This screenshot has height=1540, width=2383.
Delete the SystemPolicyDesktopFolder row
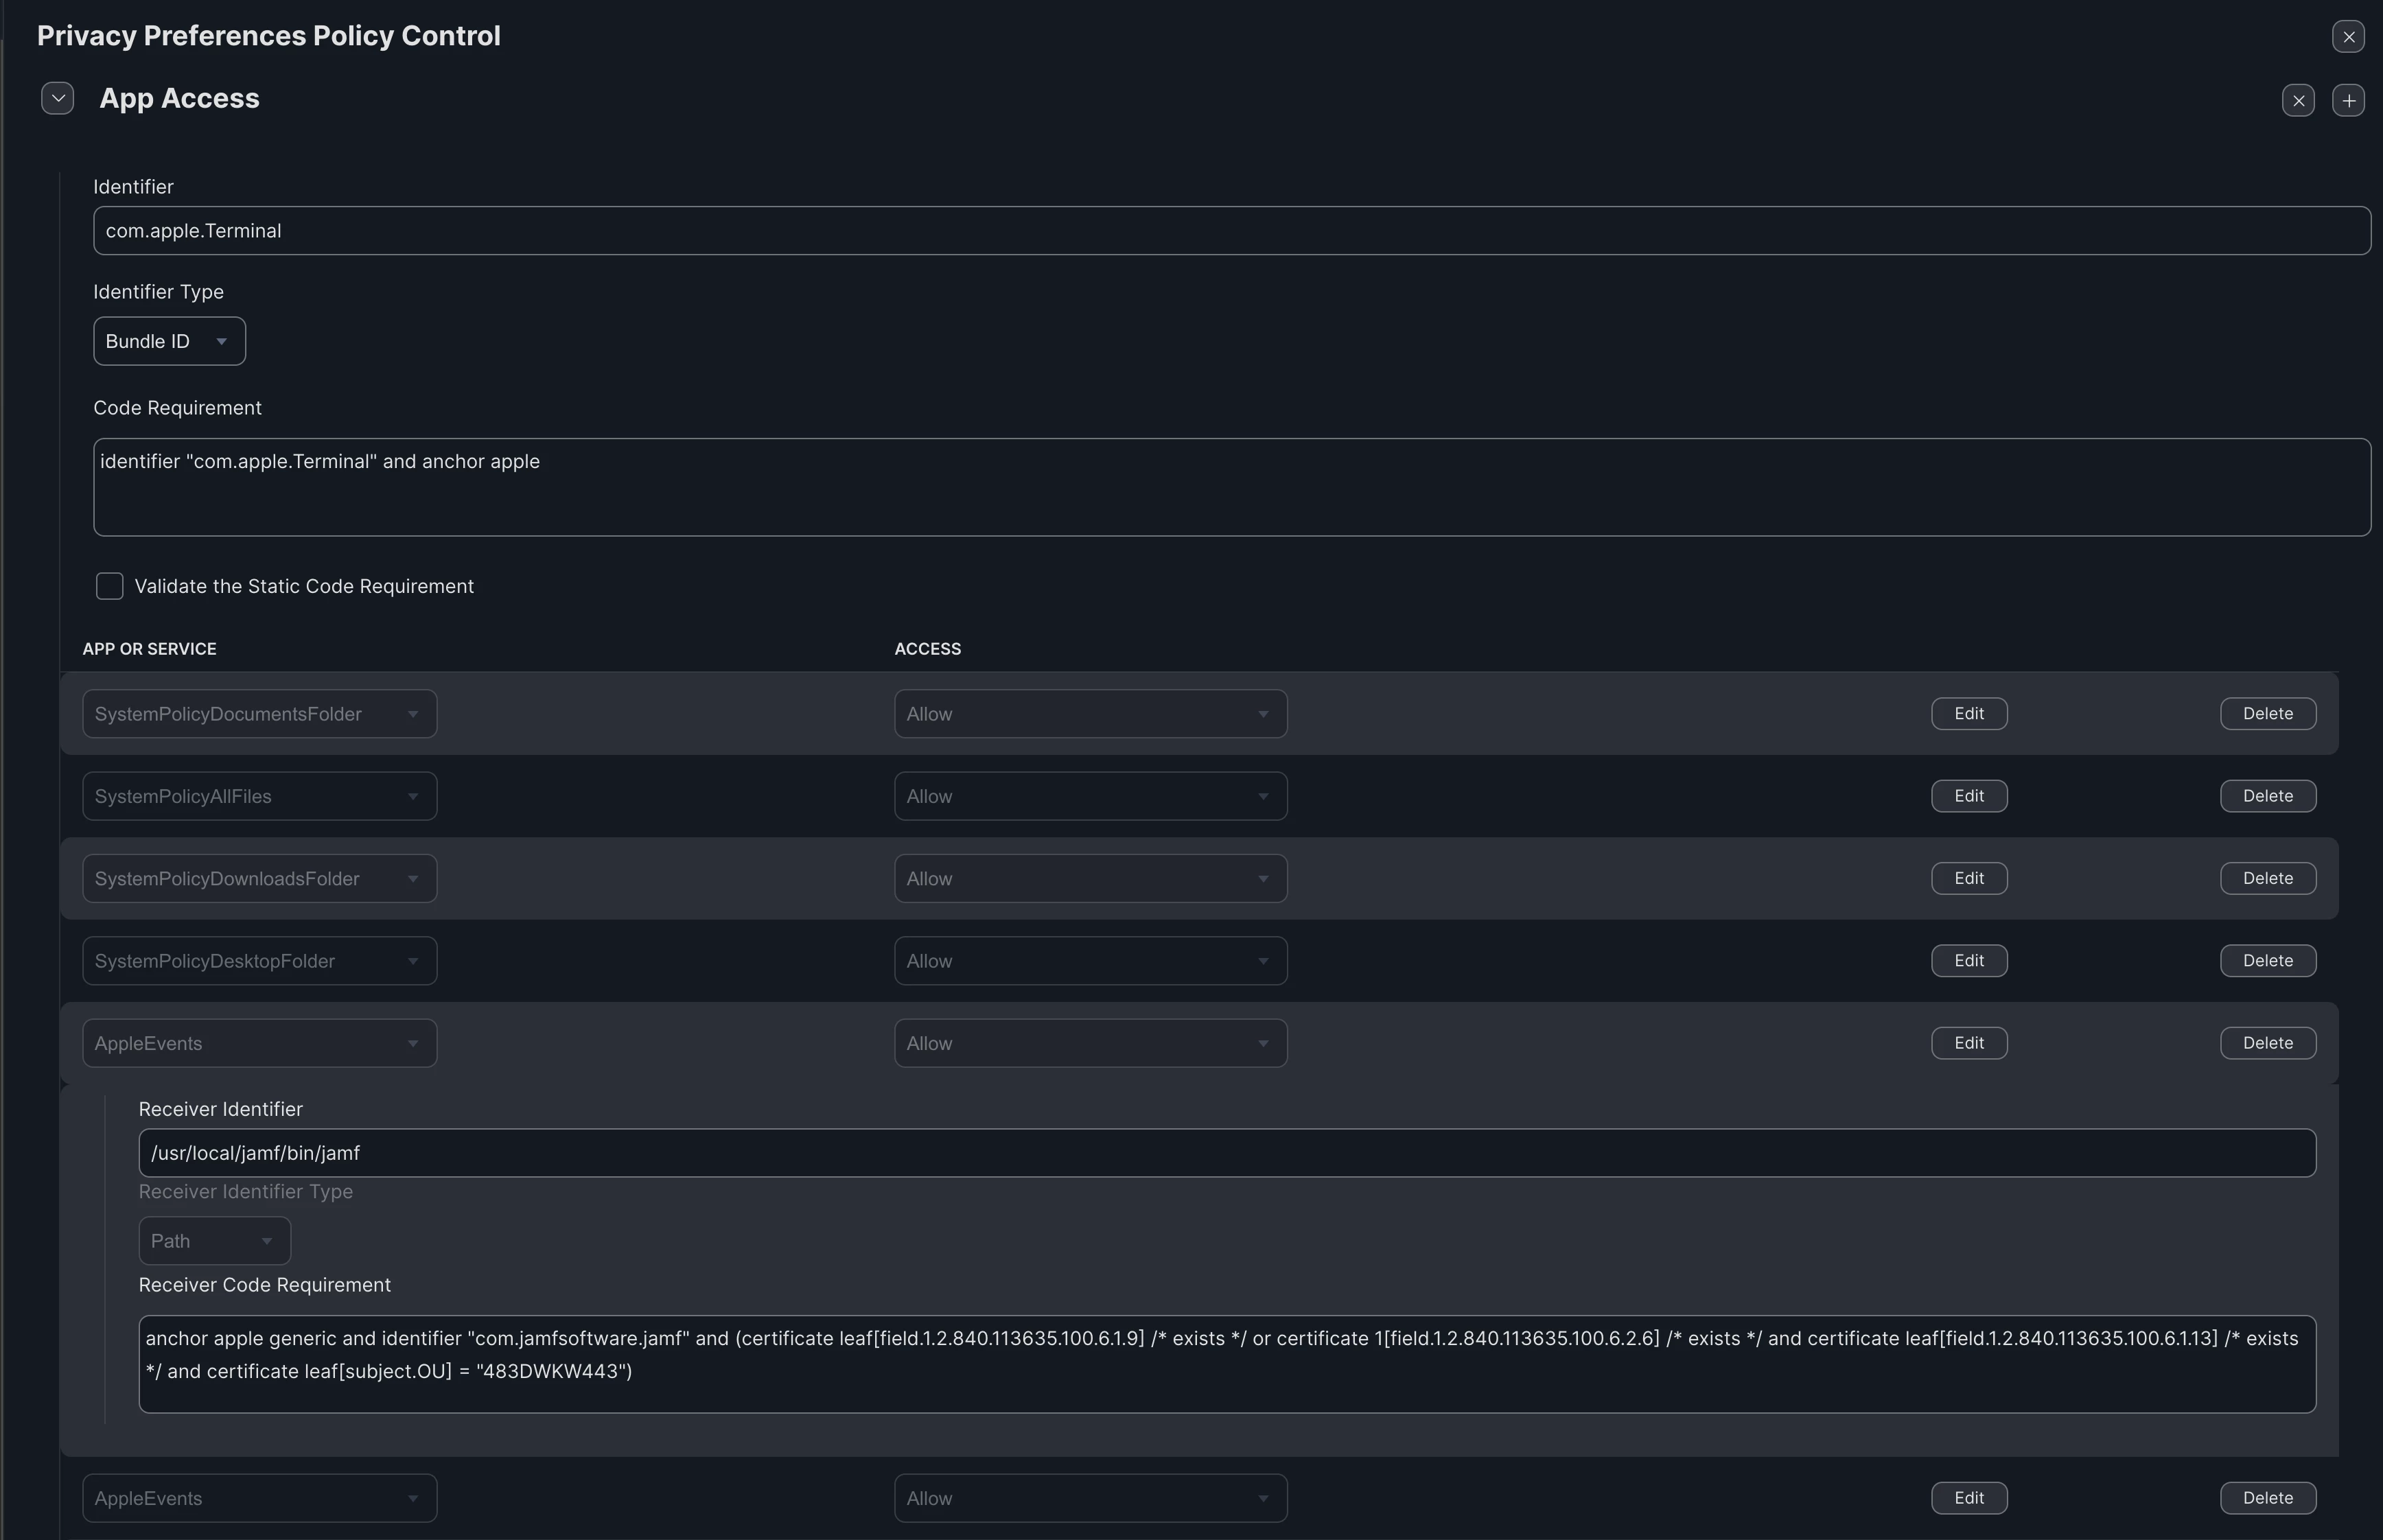[2268, 961]
